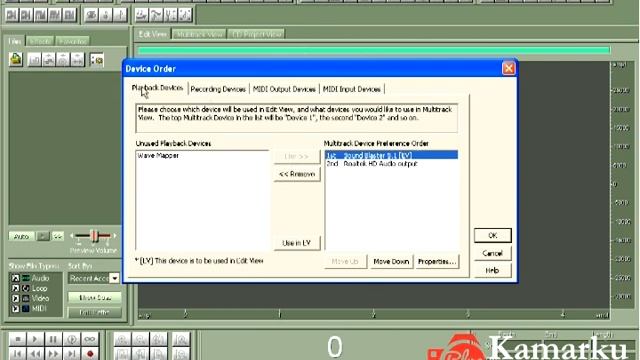Click the << Remove button

point(297,174)
